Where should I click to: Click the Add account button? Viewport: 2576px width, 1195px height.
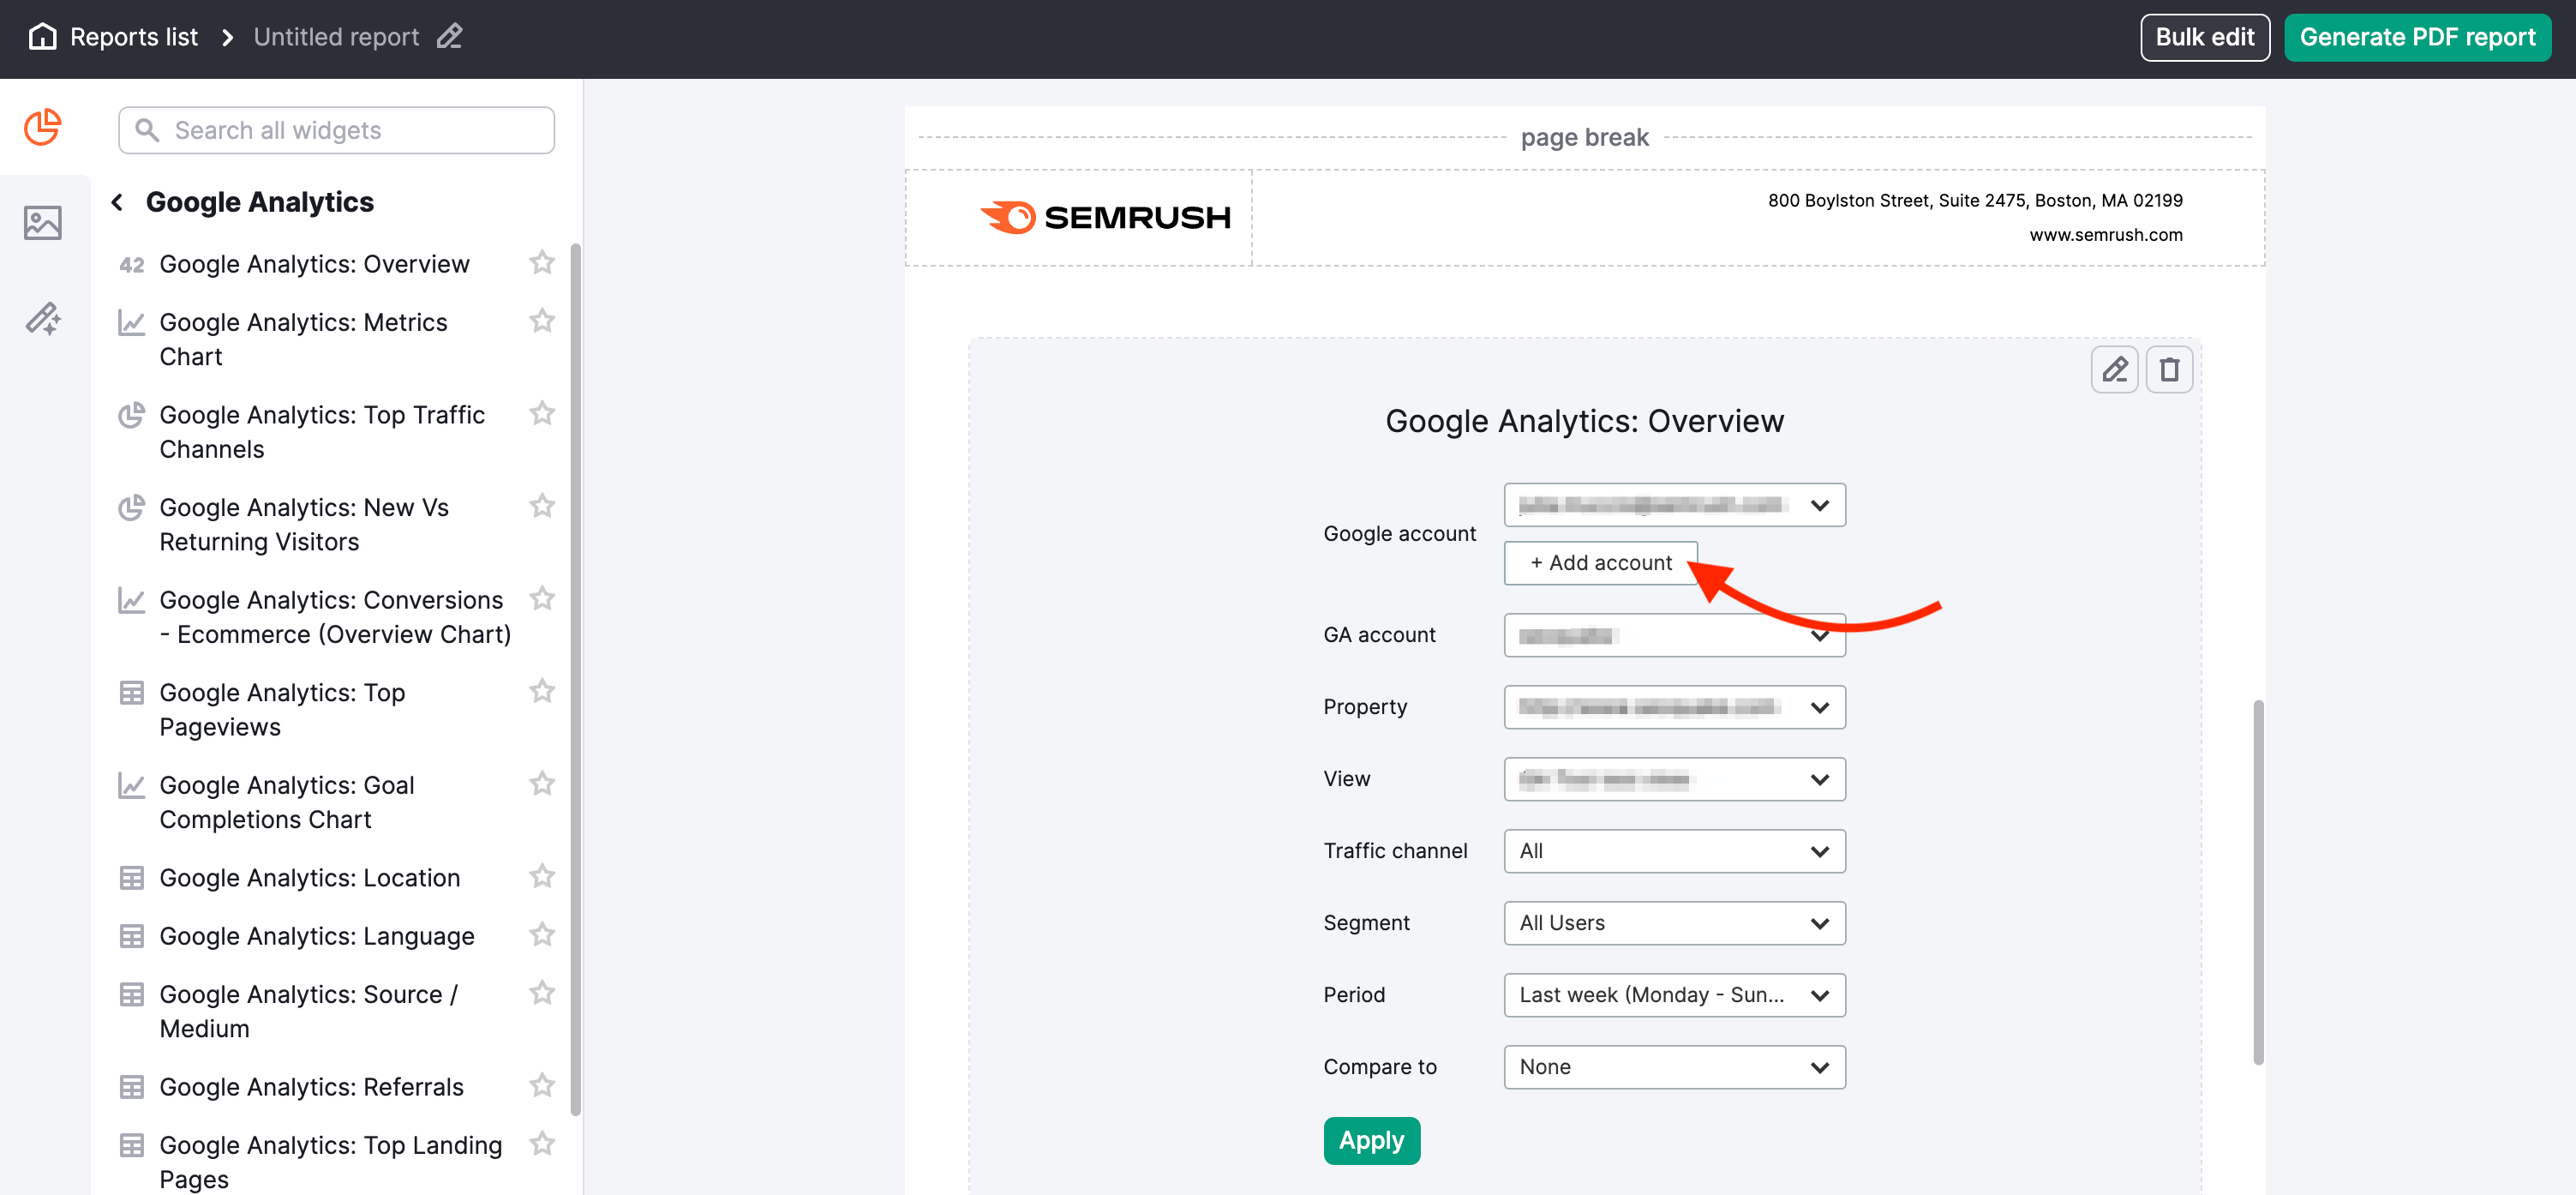coord(1600,561)
